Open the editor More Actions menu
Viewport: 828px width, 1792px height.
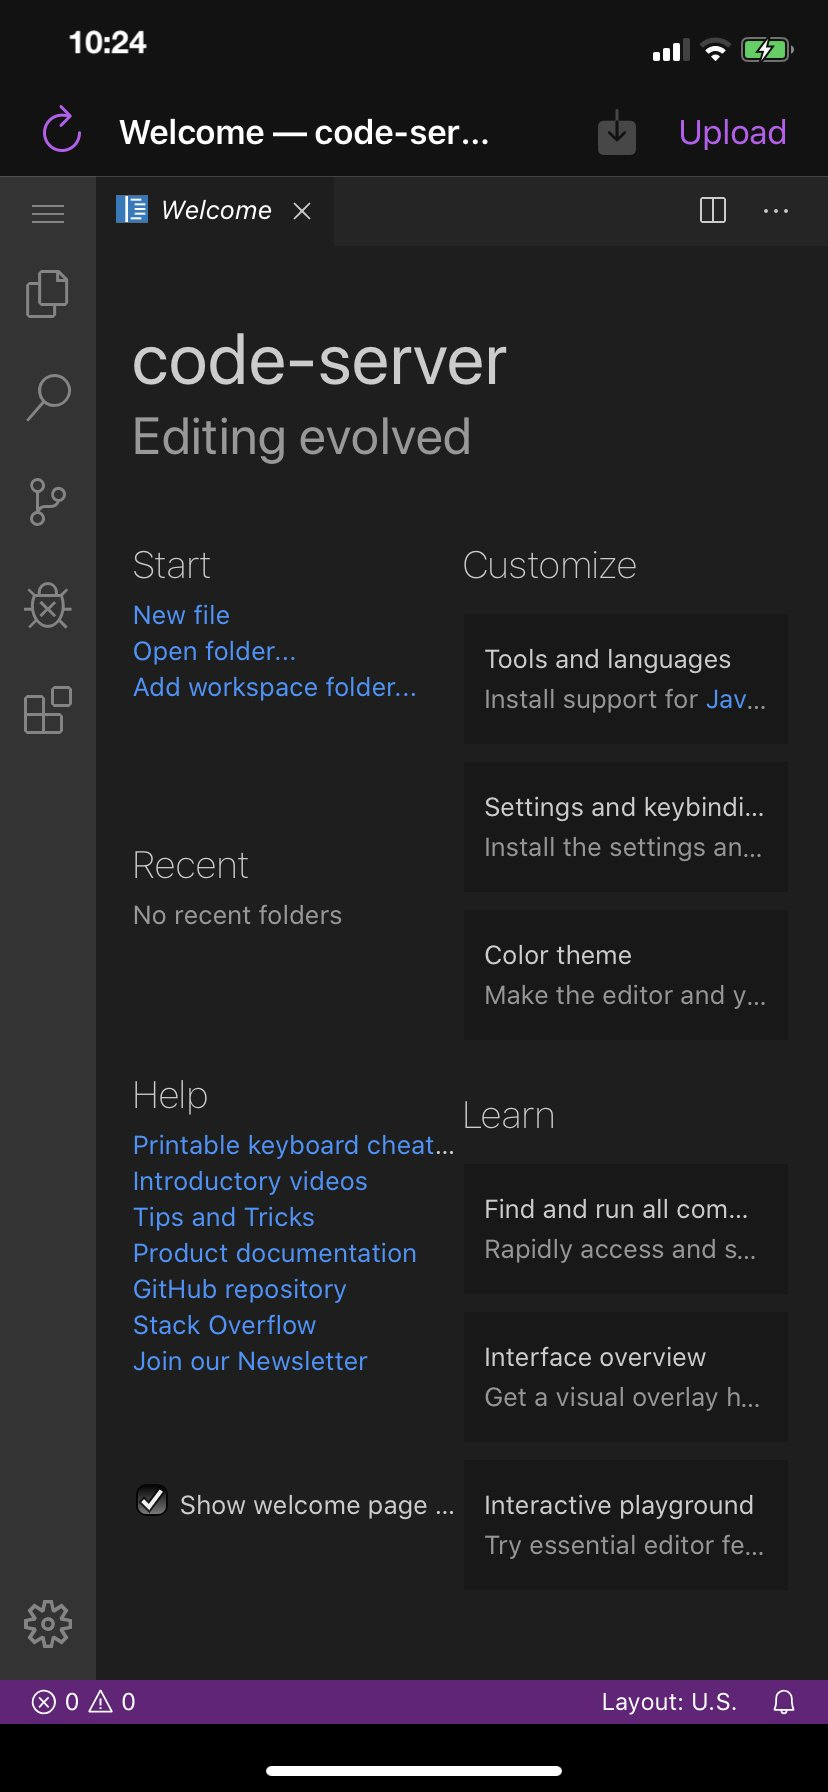pos(776,211)
